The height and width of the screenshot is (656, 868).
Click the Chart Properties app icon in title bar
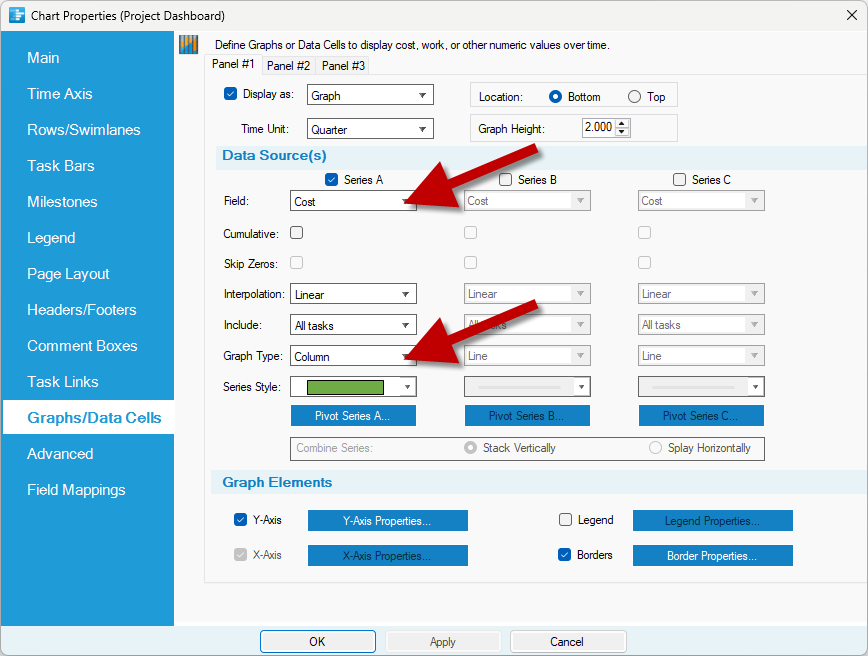point(17,15)
